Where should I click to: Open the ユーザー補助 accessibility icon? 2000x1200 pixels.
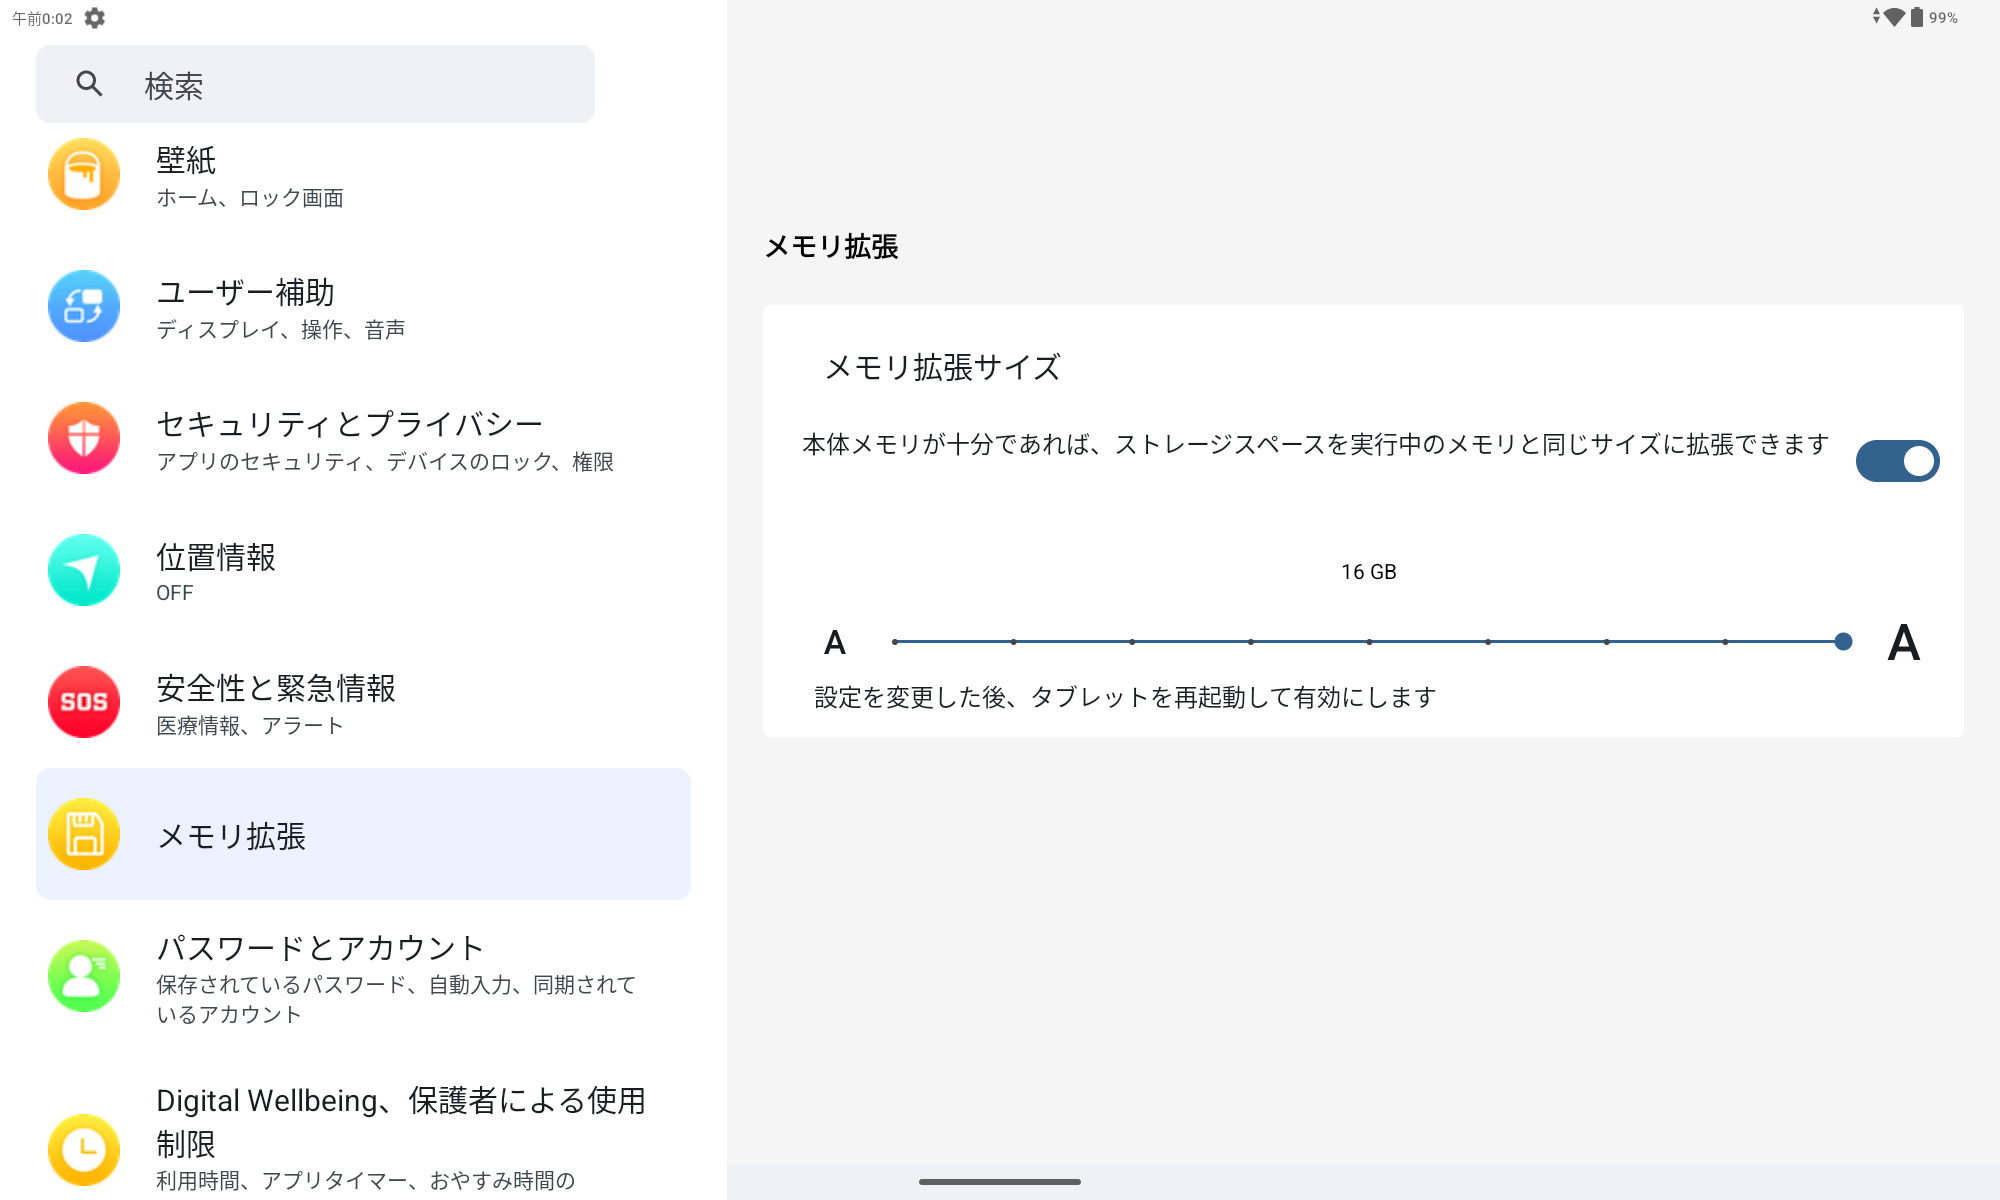(x=84, y=306)
